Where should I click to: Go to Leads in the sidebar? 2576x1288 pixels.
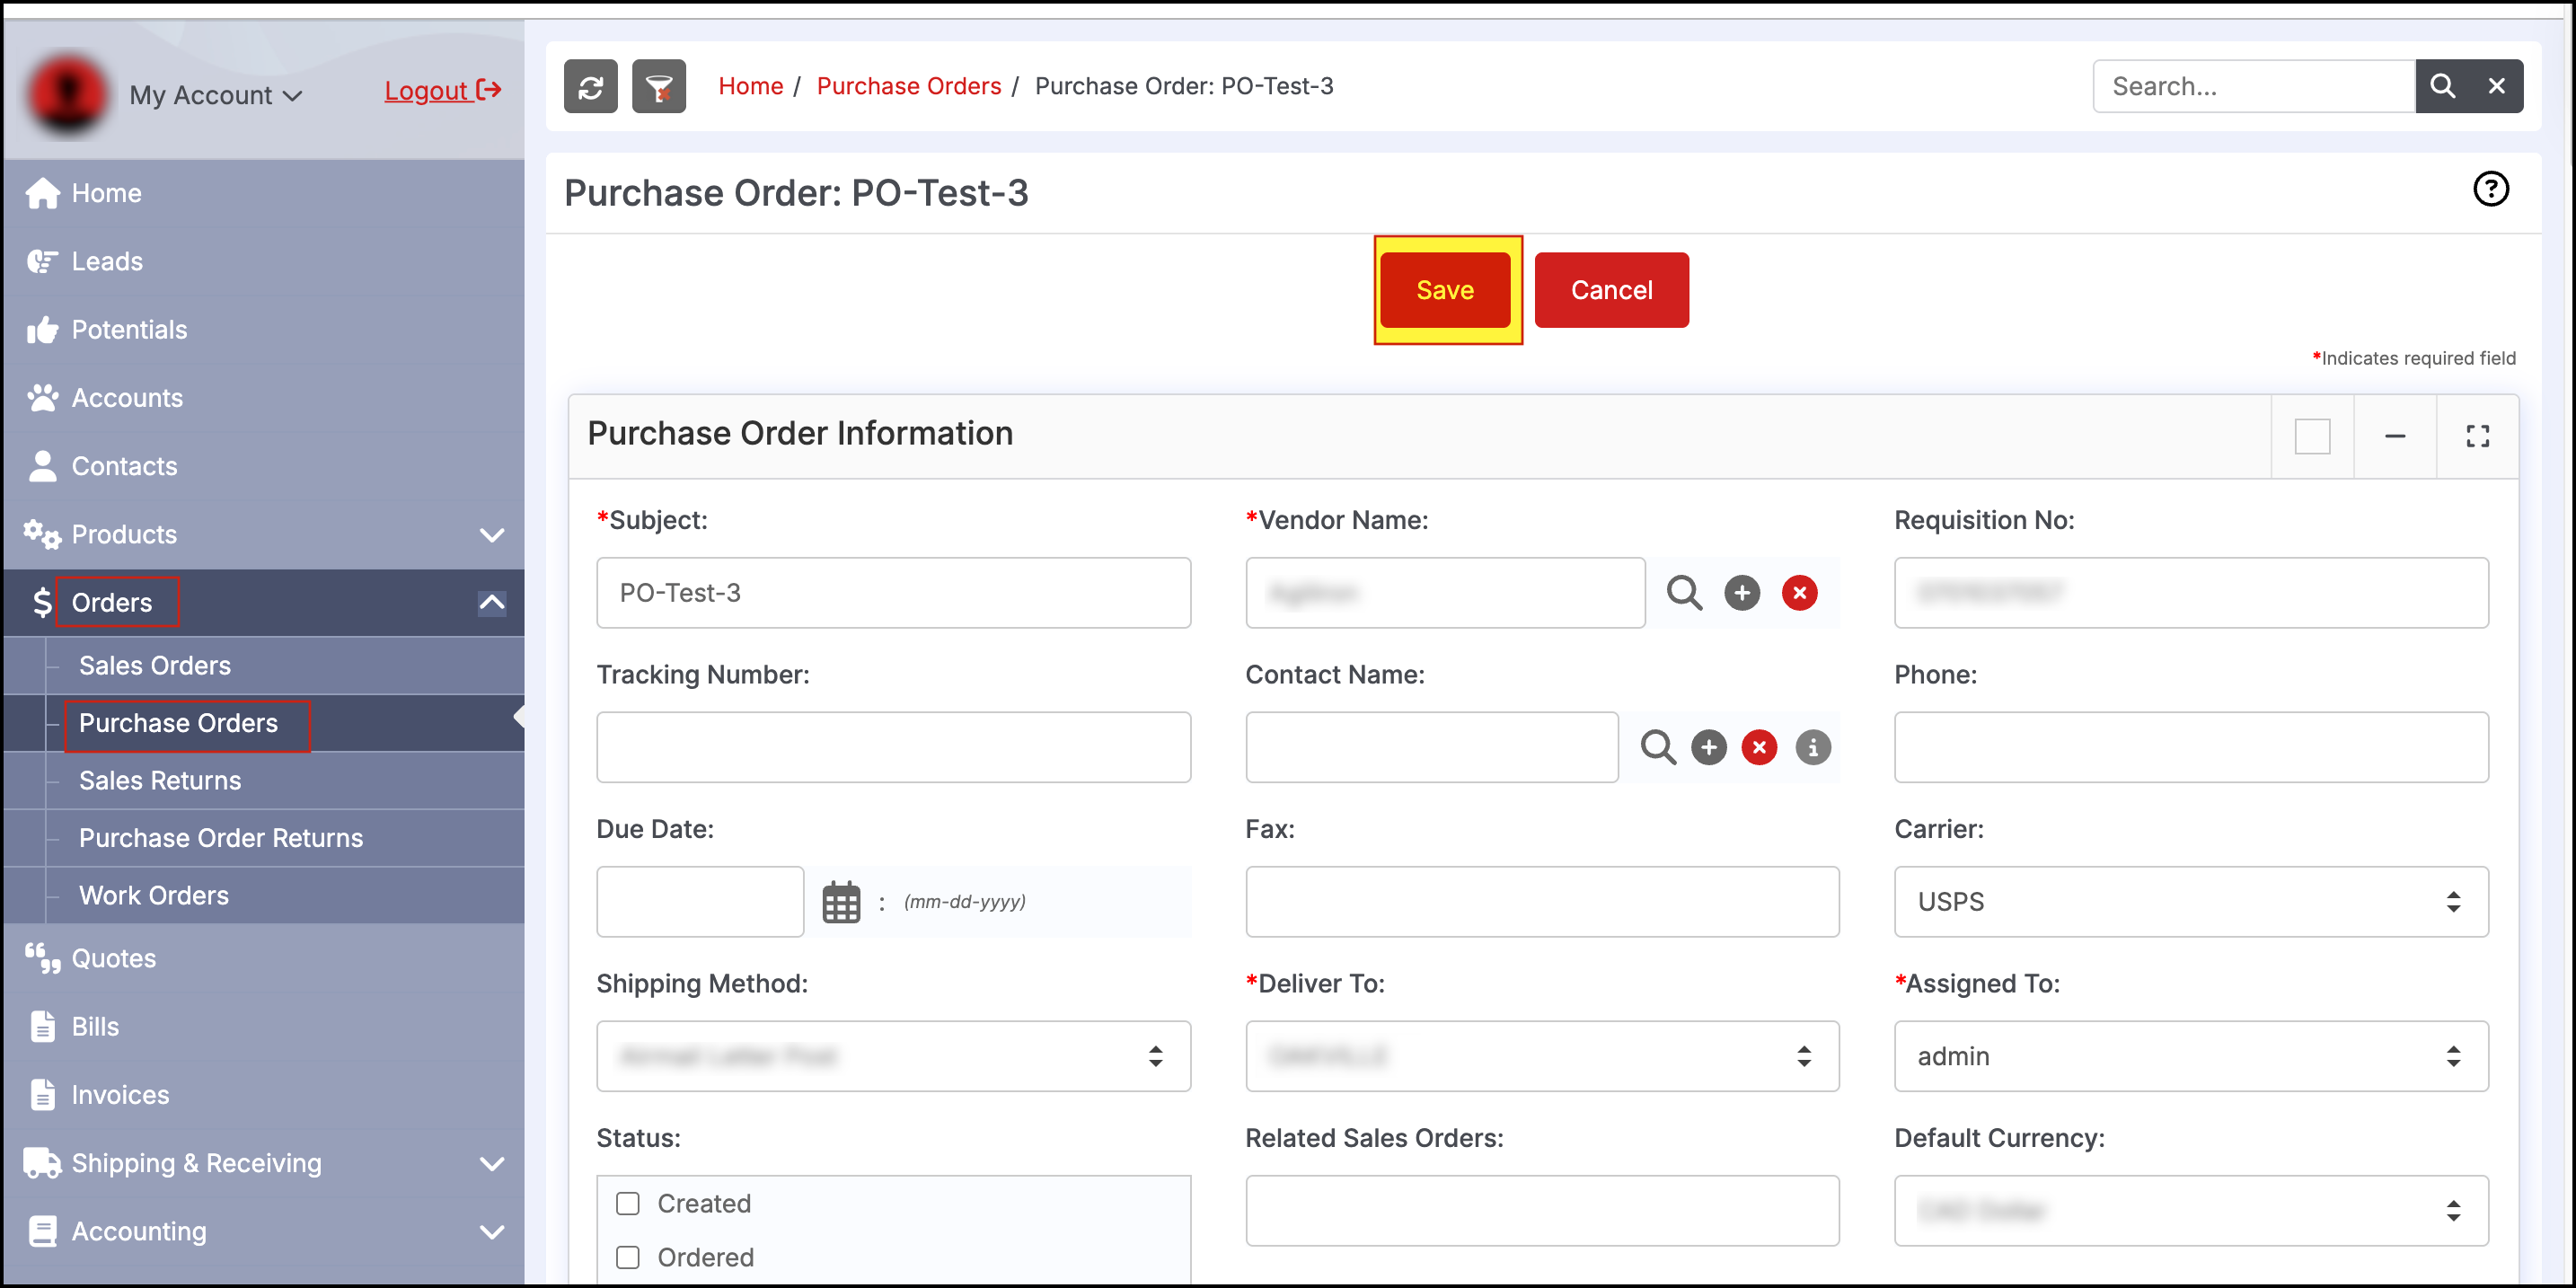click(107, 262)
